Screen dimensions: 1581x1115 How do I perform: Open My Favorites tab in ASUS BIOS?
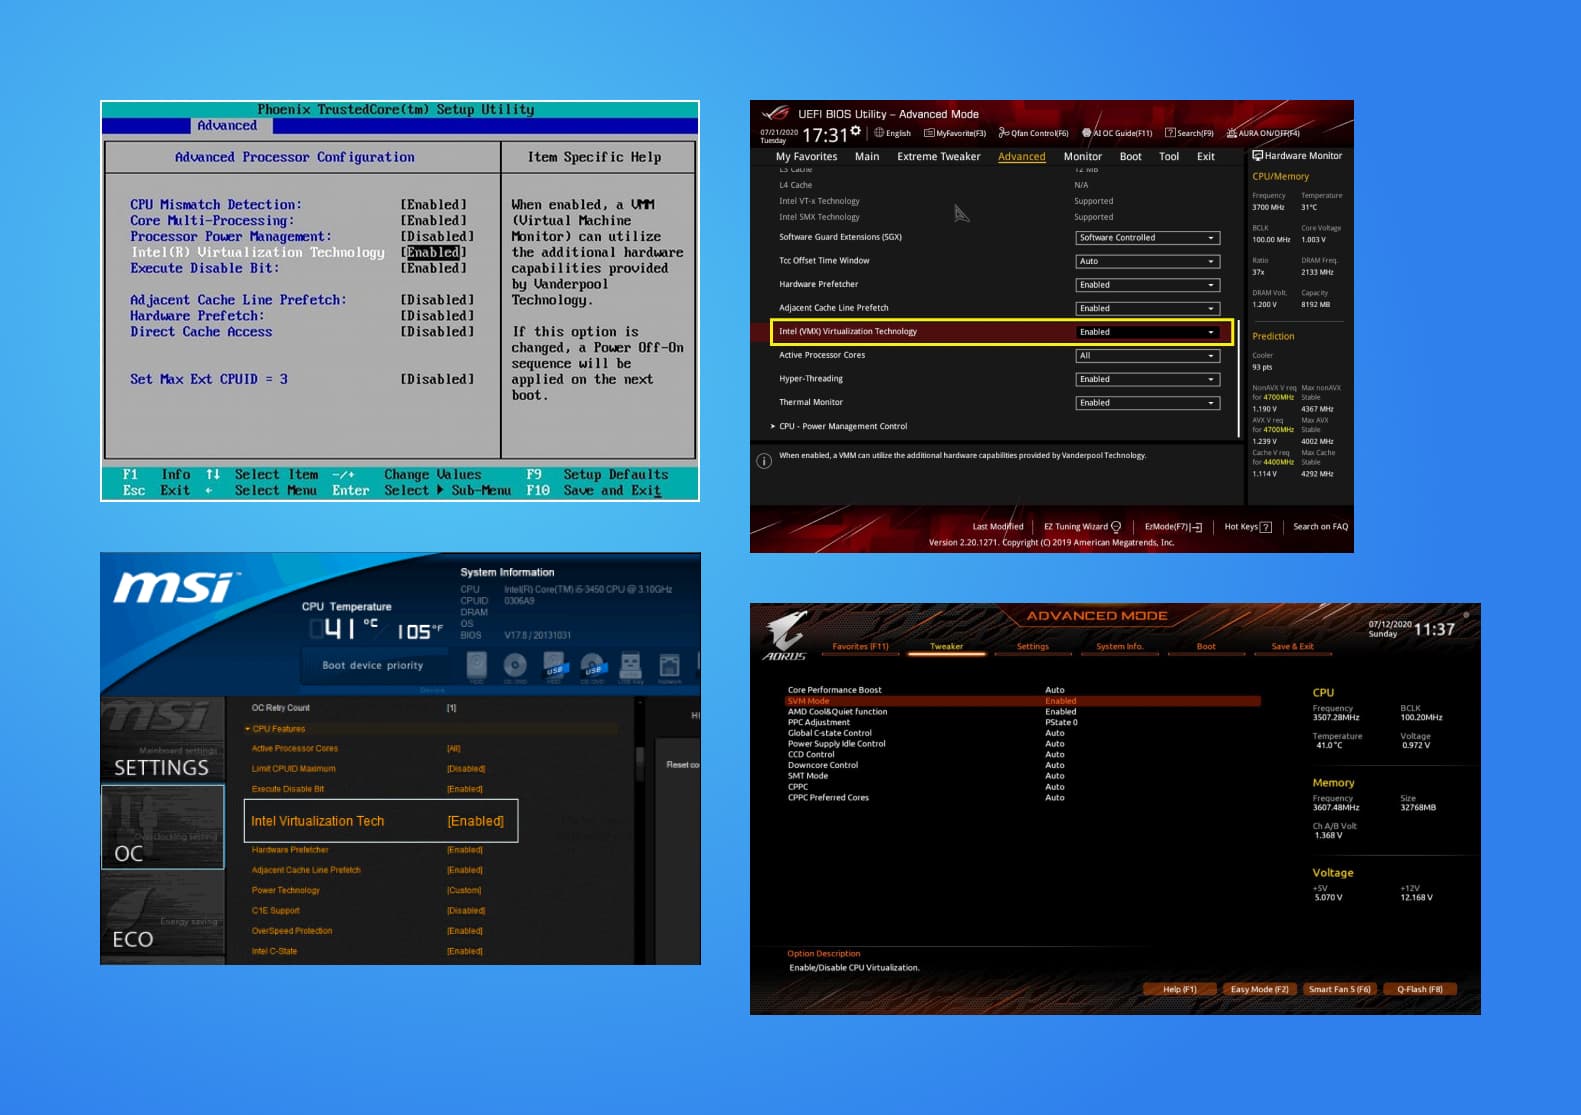coord(806,157)
